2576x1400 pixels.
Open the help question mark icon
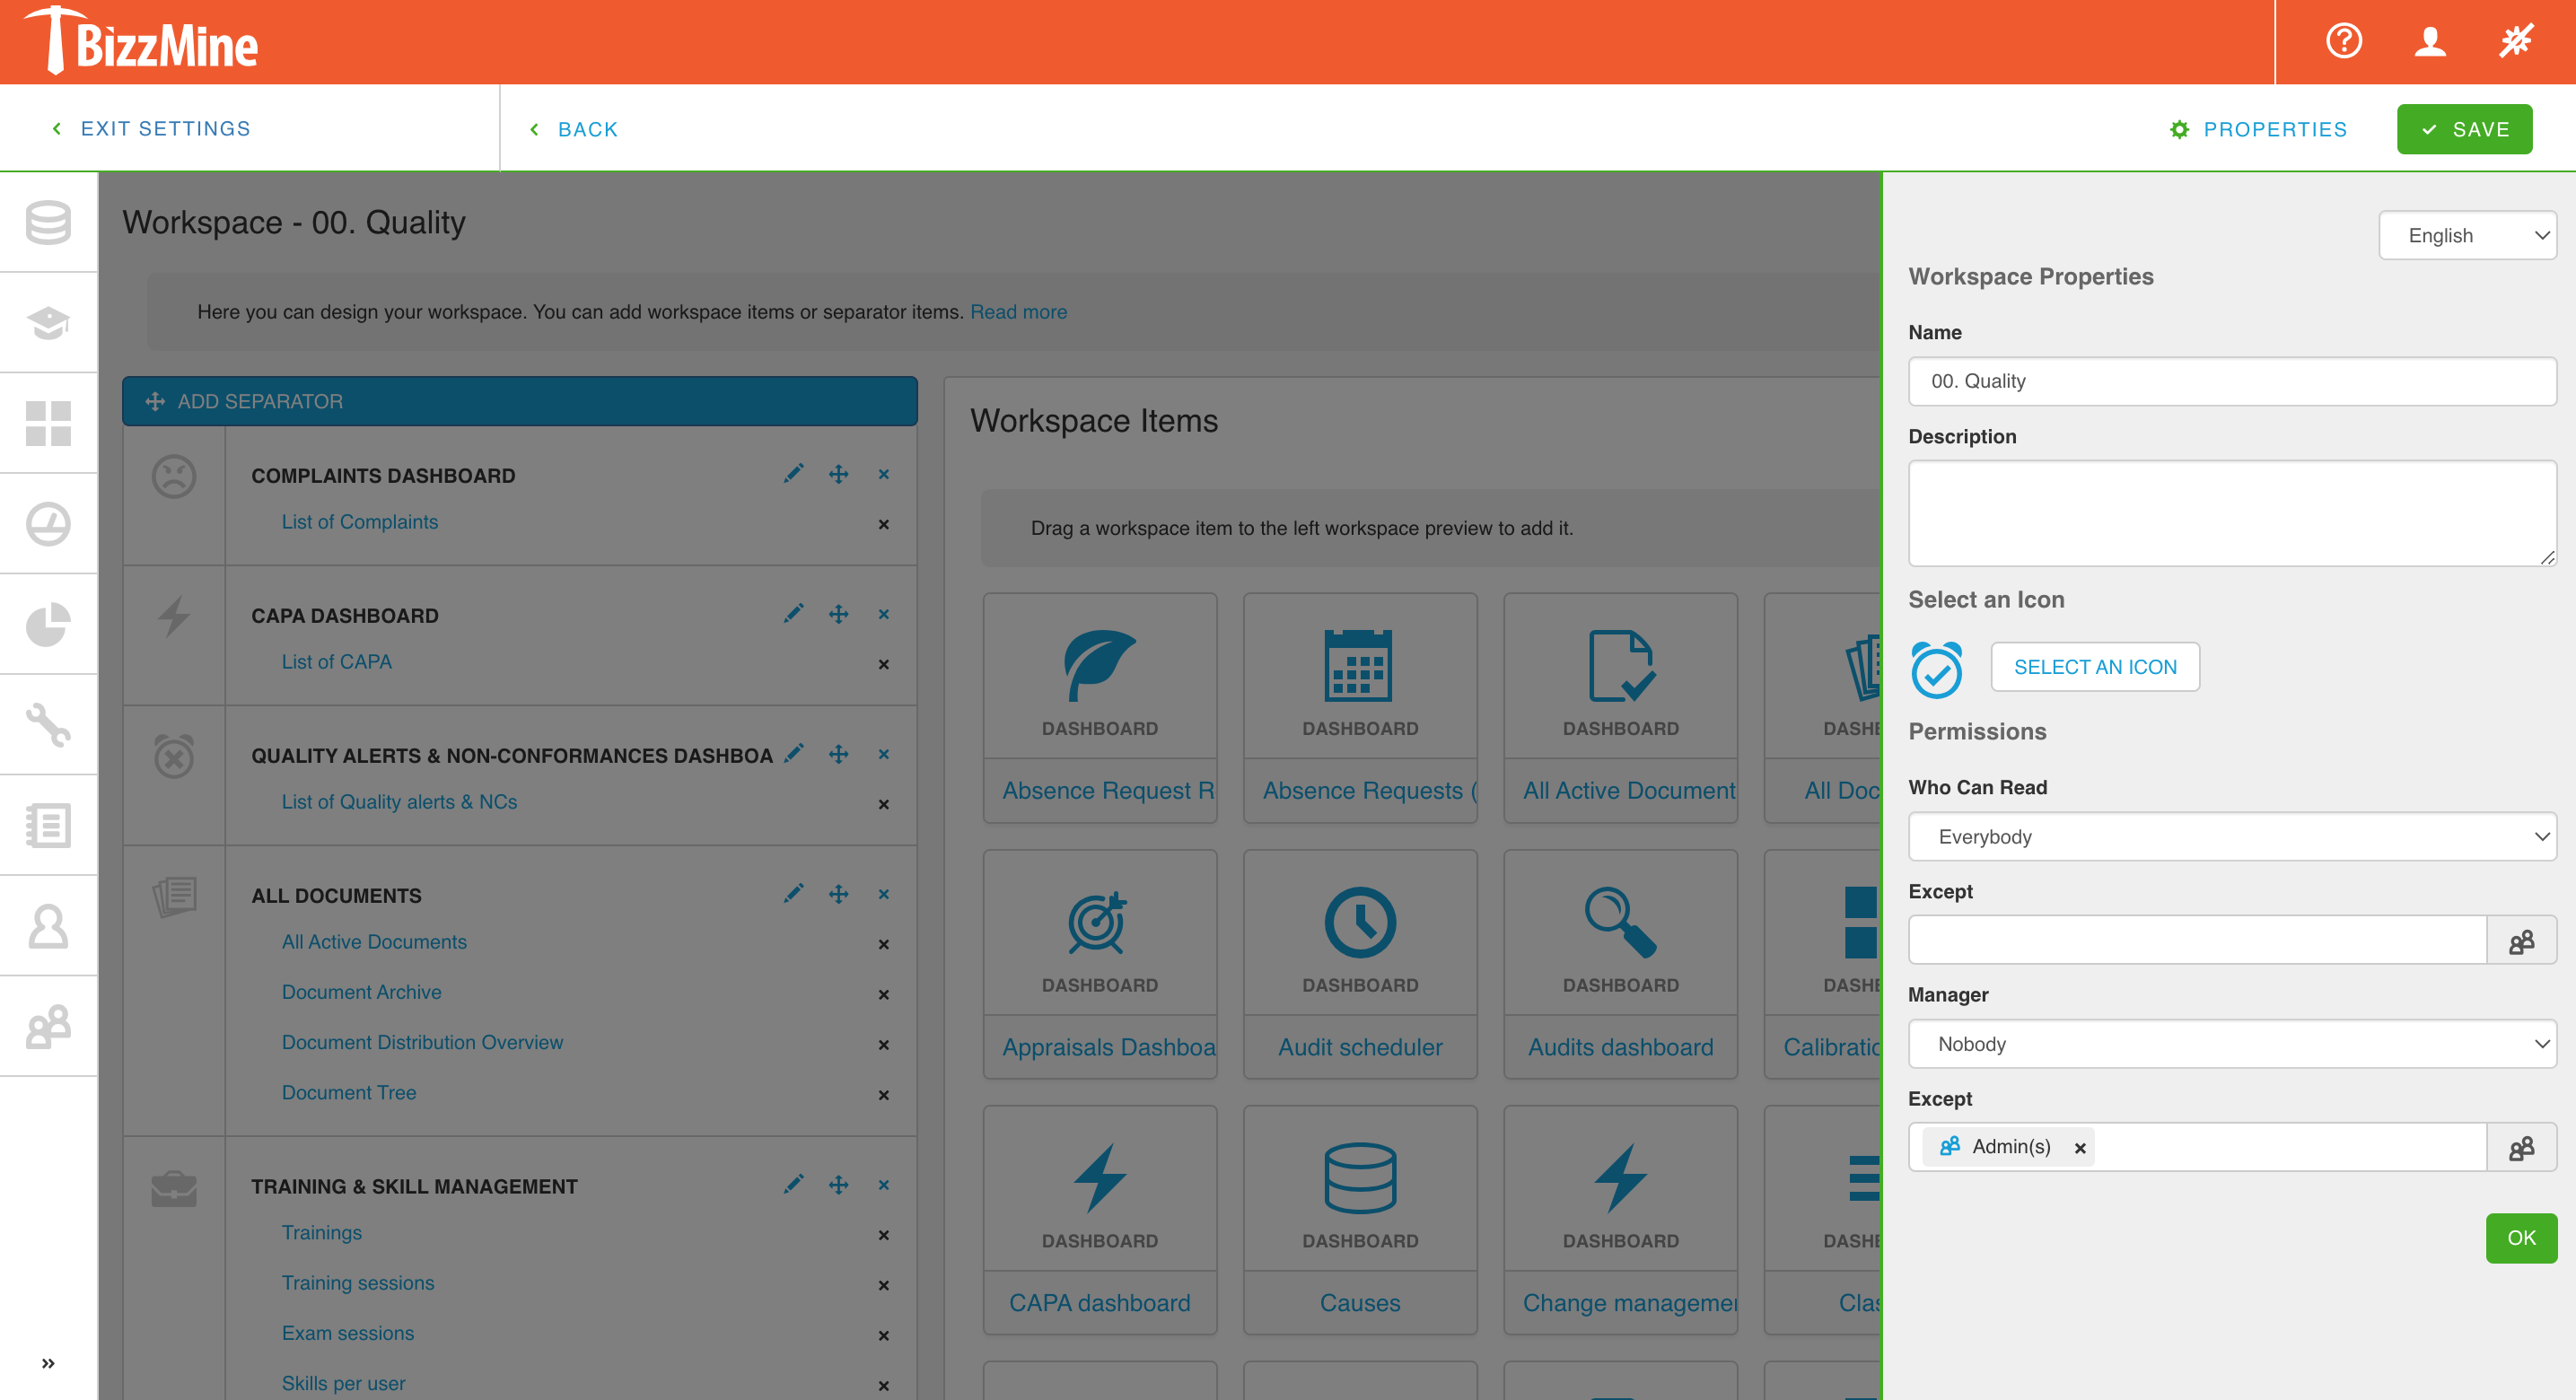coord(2343,41)
